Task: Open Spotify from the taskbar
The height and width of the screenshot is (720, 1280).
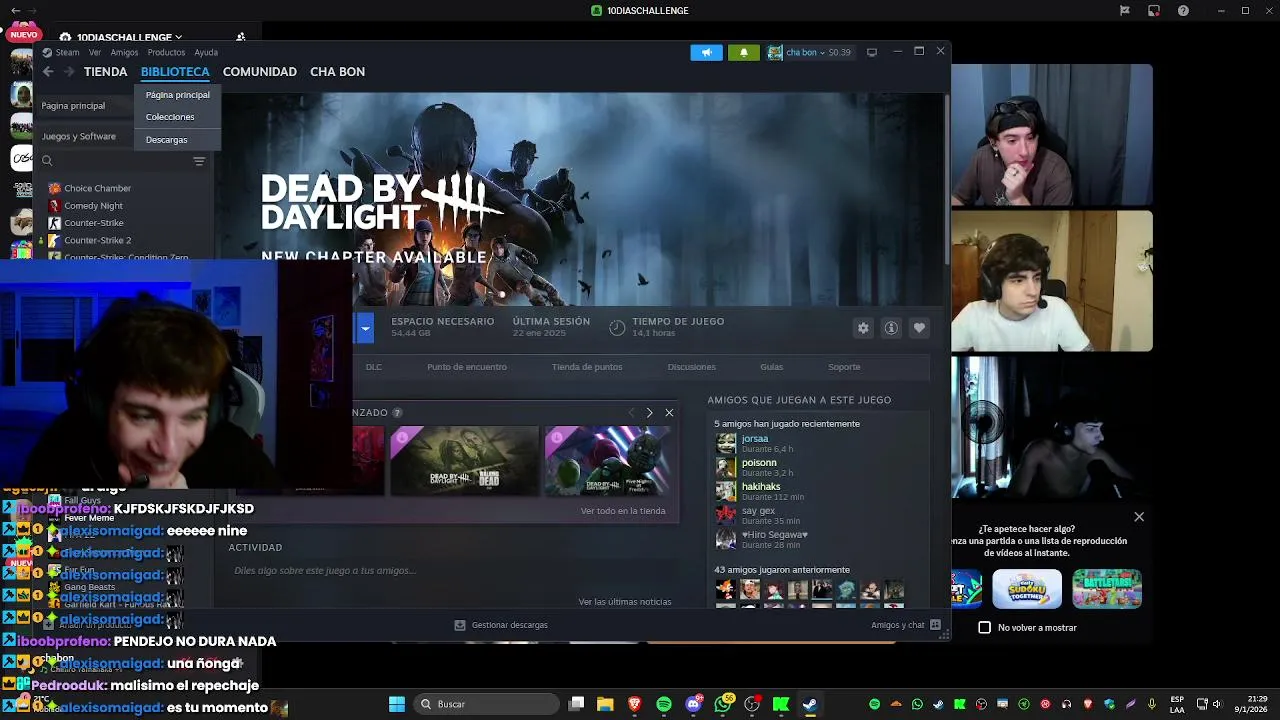Action: (x=664, y=704)
